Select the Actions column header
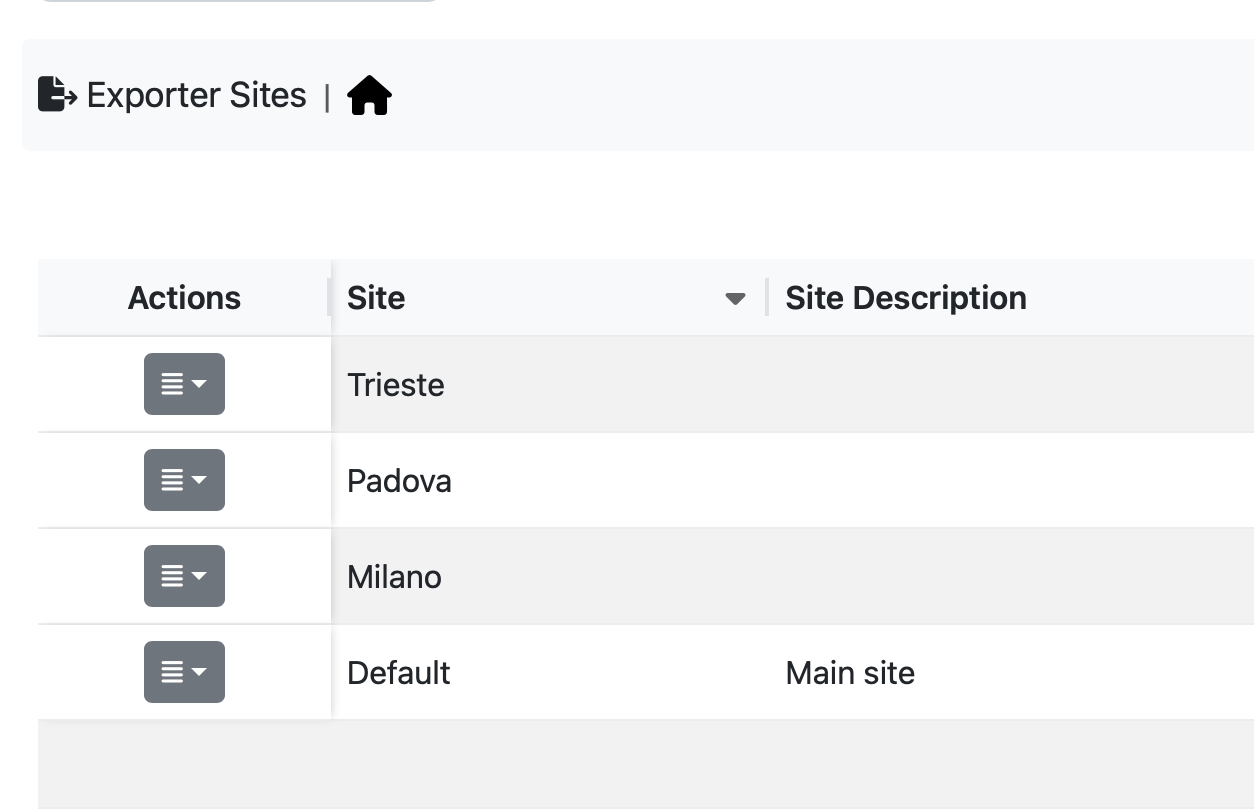Screen dimensions: 1254x812 coord(184,297)
